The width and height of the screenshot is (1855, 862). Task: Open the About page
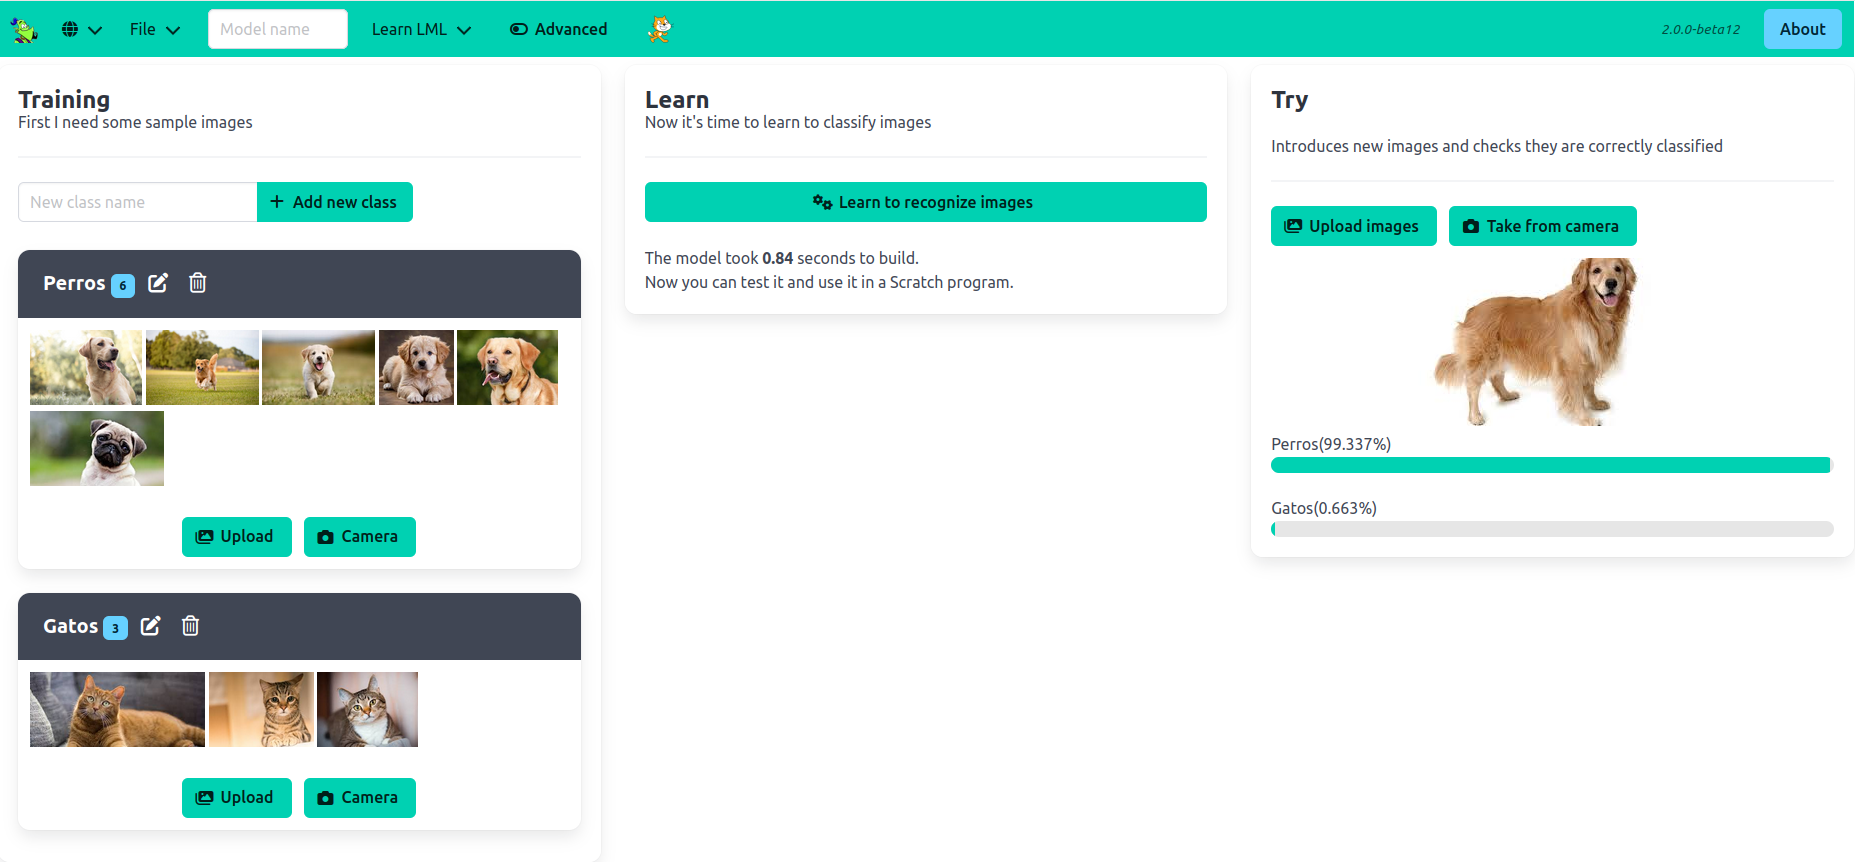coord(1802,29)
